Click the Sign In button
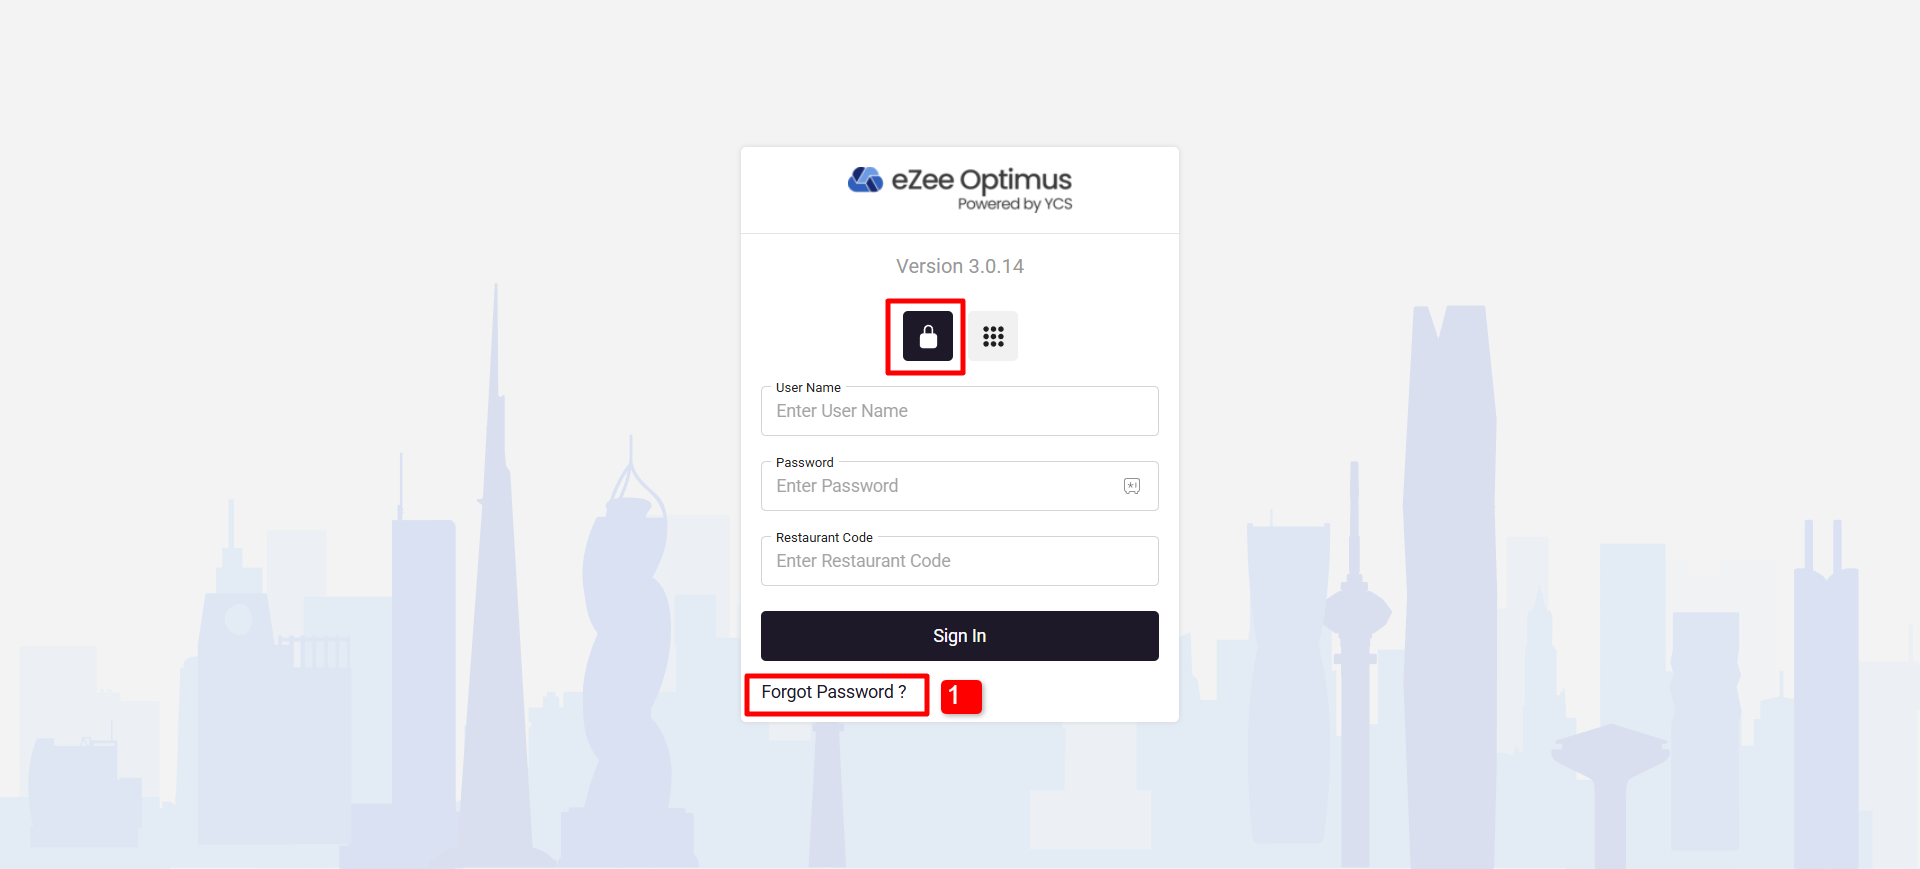 [960, 636]
